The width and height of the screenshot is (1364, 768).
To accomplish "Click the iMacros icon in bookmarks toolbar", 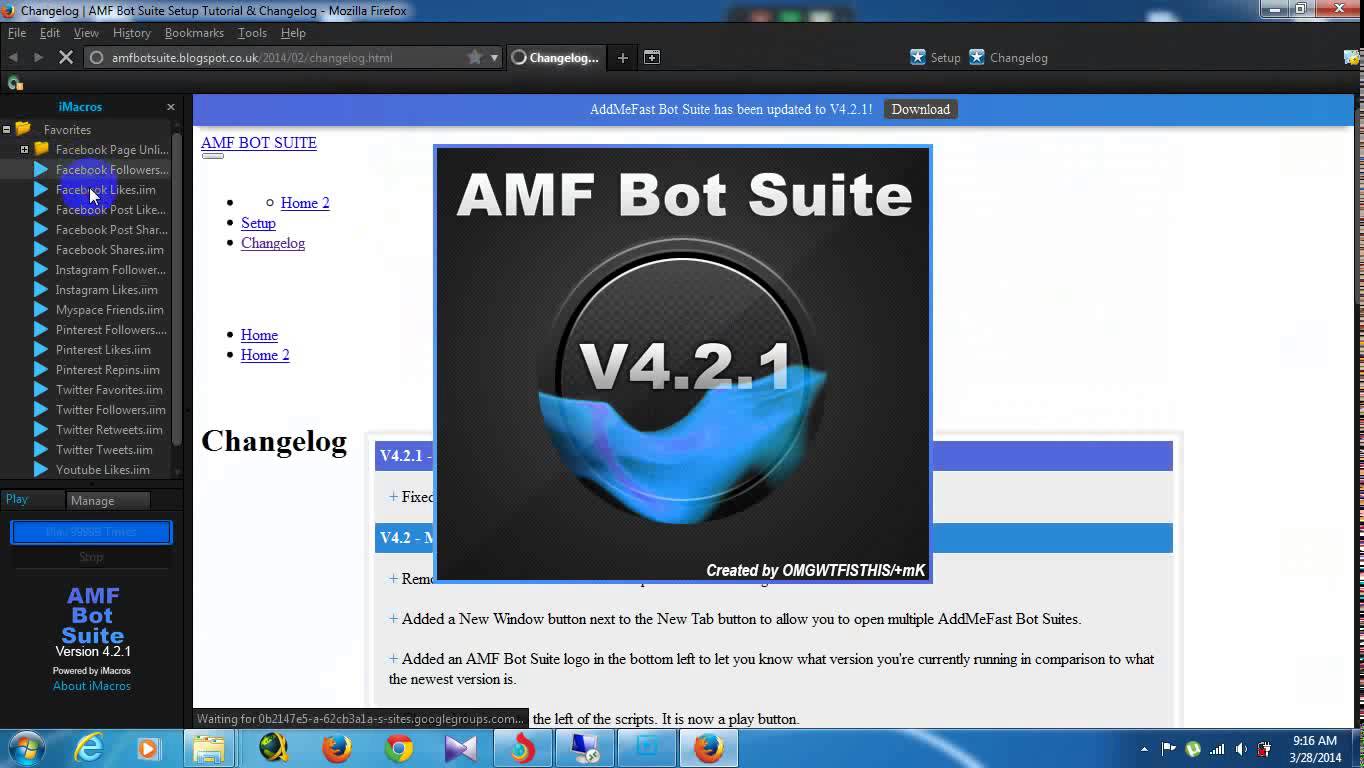I will coord(14,83).
